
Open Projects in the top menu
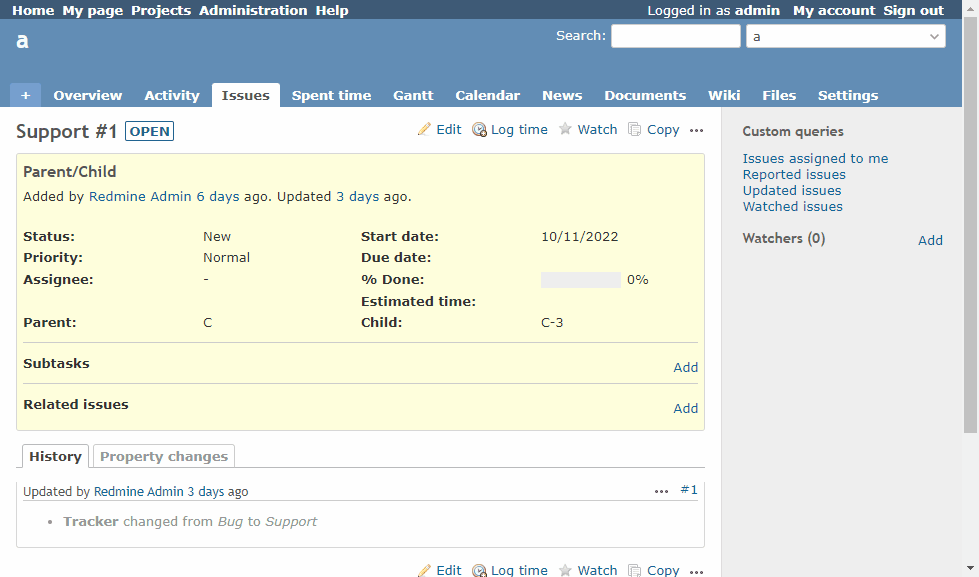coord(161,10)
